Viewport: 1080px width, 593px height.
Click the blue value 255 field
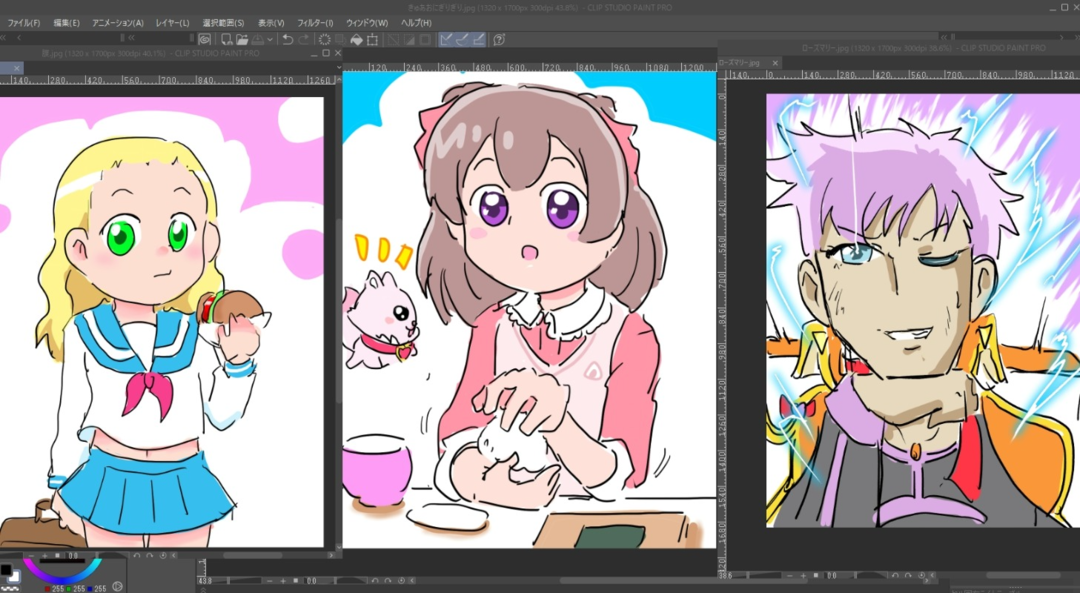[101, 589]
